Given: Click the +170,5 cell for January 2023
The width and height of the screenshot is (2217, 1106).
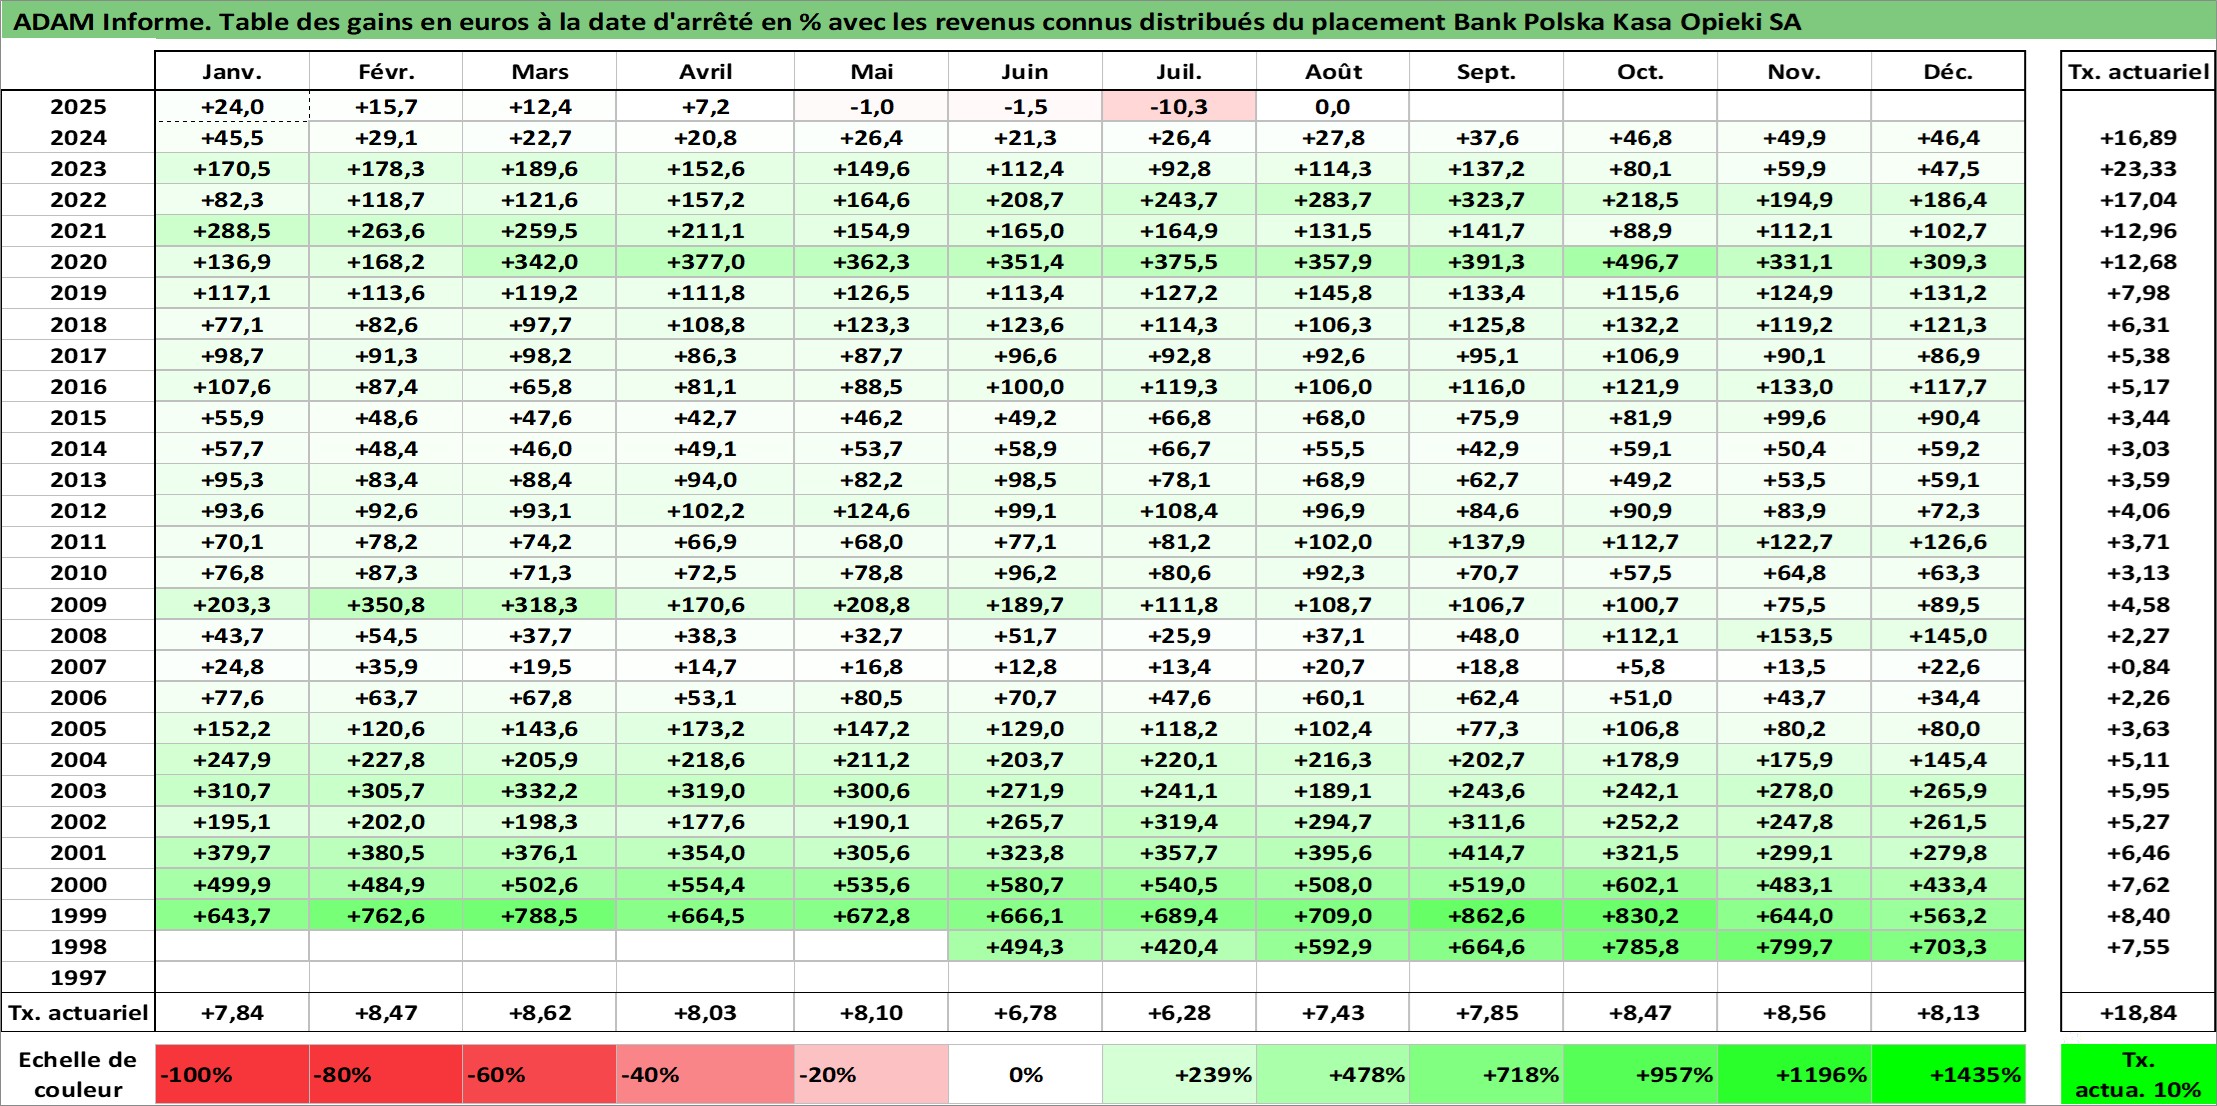Looking at the screenshot, I should click(232, 168).
